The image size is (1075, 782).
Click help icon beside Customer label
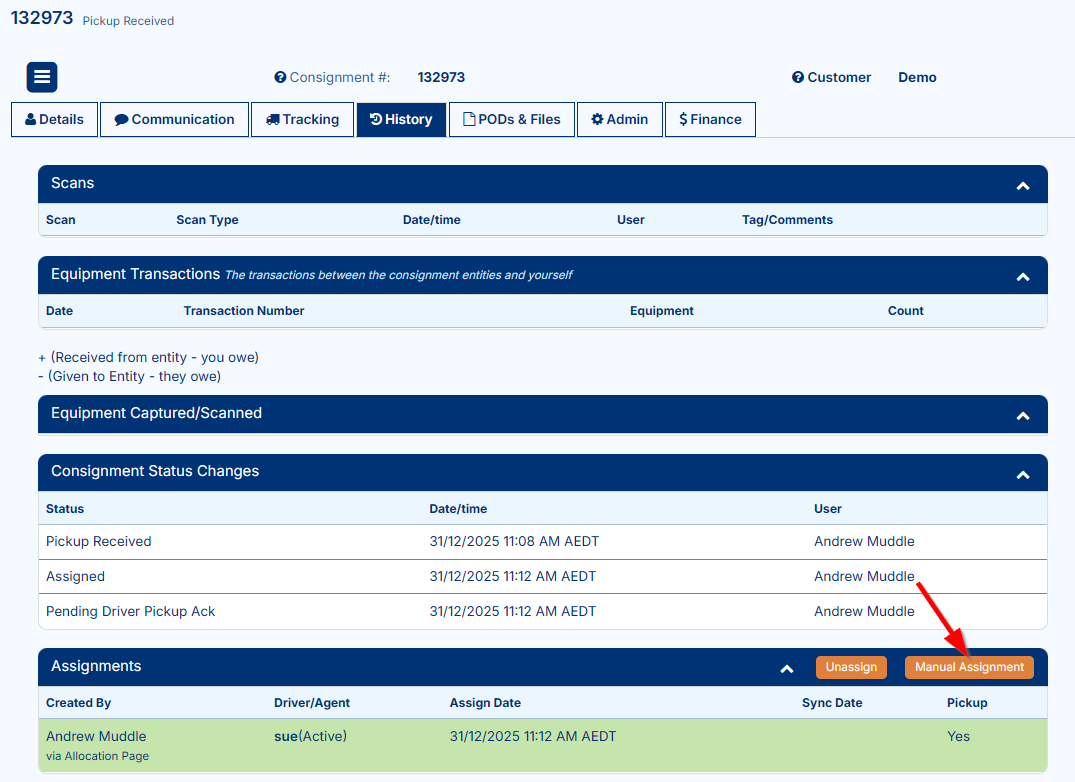pyautogui.click(x=798, y=78)
